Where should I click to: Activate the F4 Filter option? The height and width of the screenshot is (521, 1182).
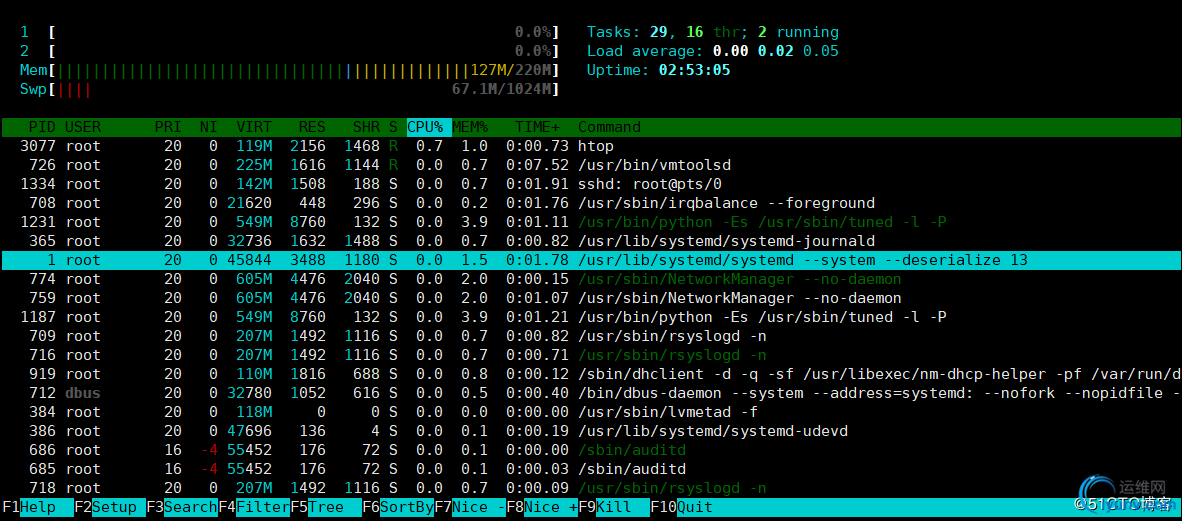tap(254, 507)
